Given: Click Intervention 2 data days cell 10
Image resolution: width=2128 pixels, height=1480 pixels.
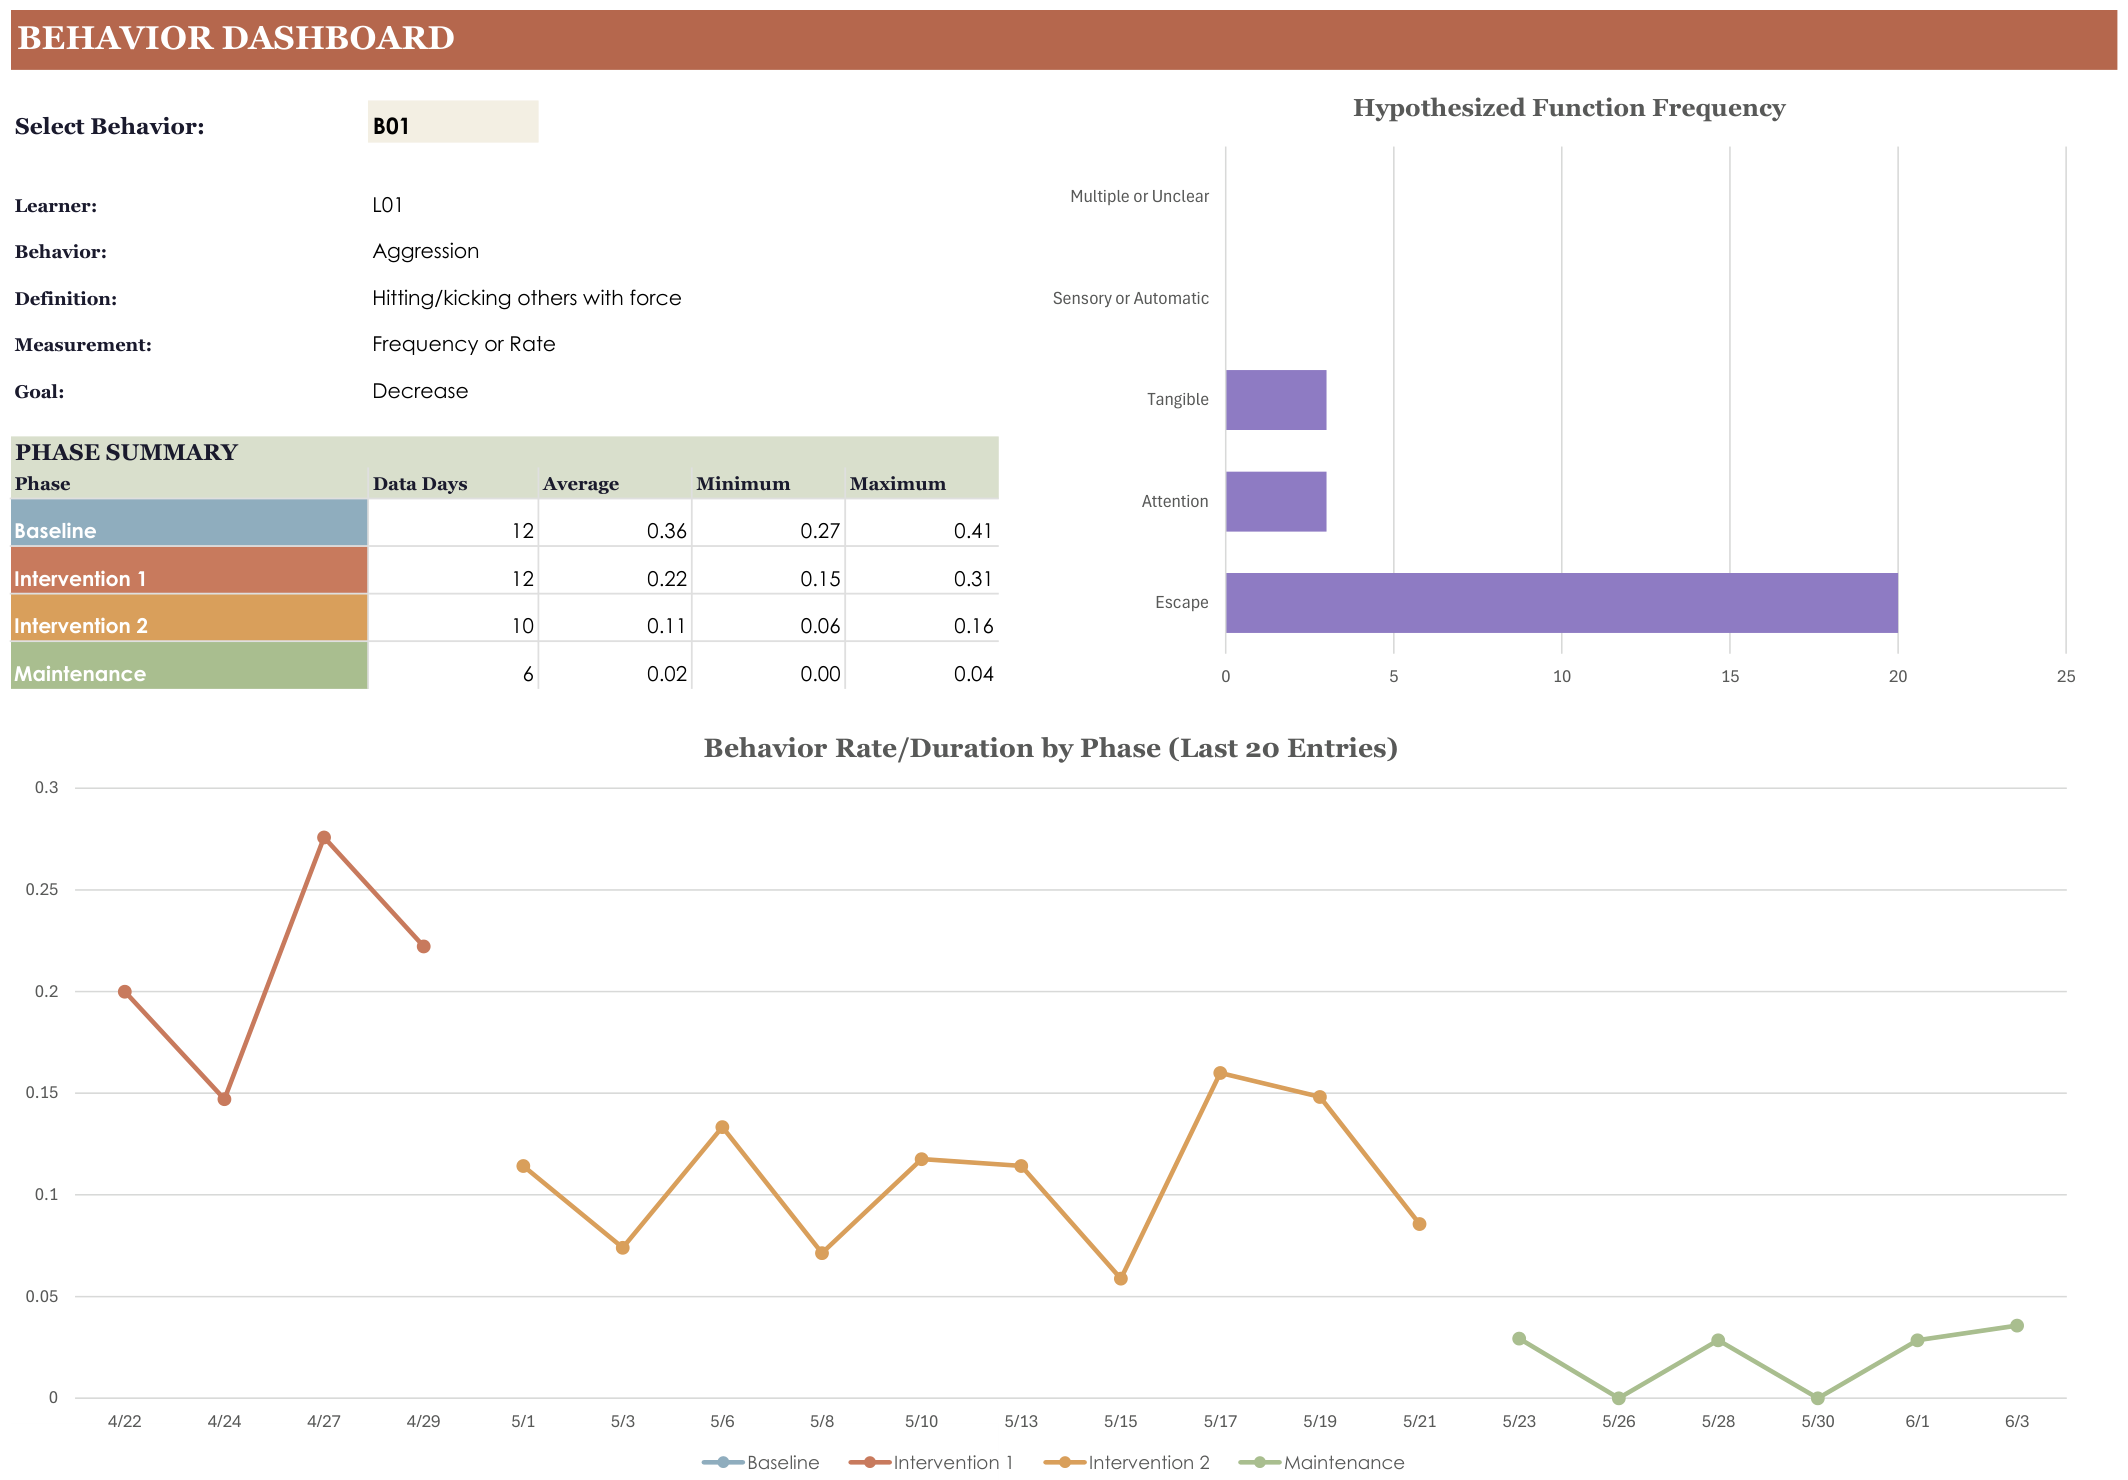Looking at the screenshot, I should pyautogui.click(x=453, y=618).
